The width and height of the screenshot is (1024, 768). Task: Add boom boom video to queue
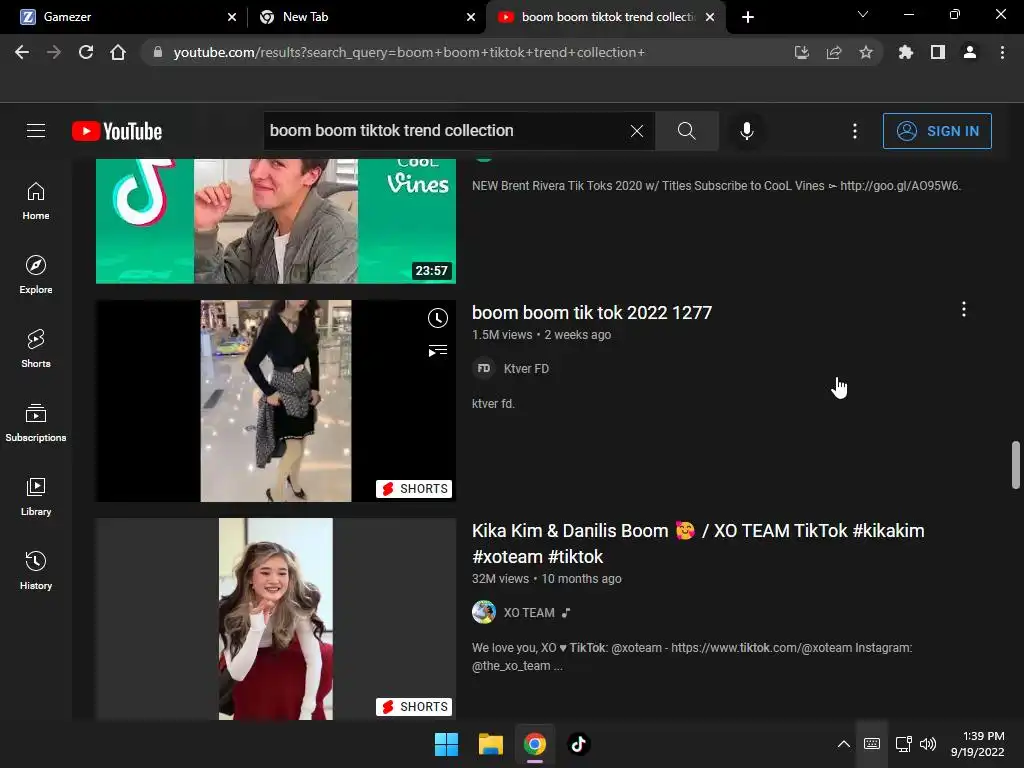point(438,351)
